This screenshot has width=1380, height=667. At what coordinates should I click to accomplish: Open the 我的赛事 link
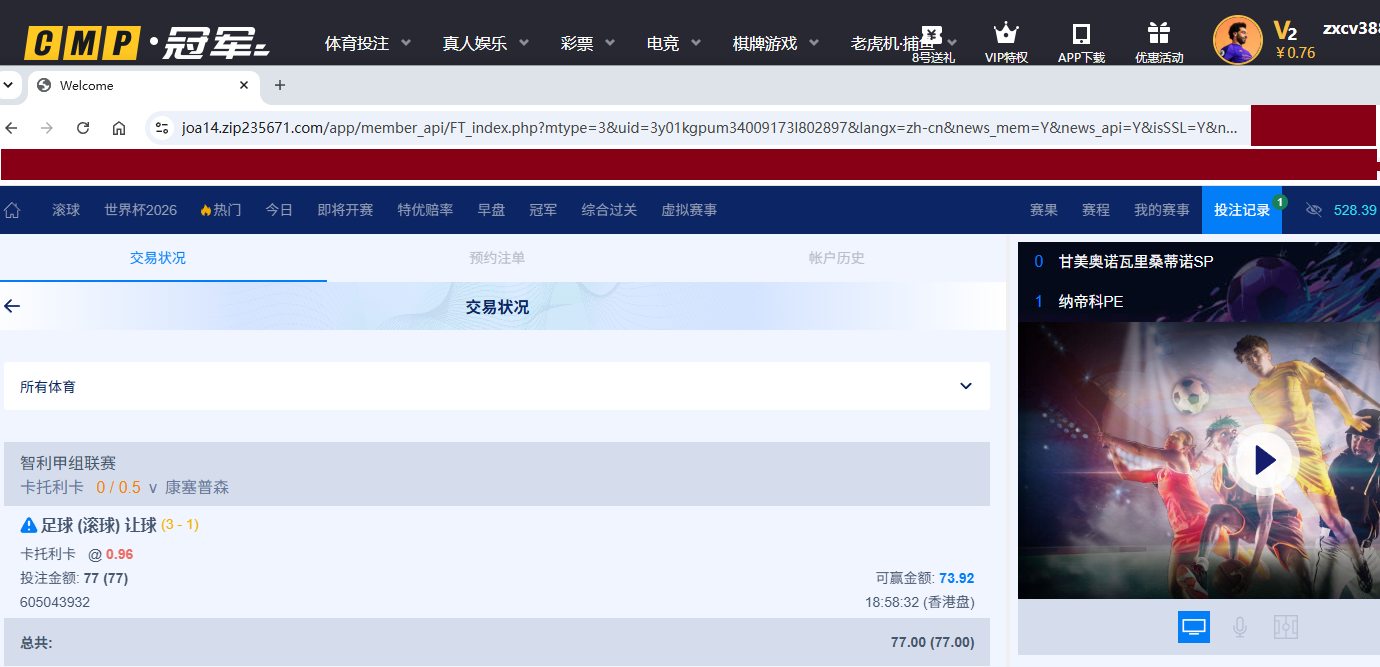(x=1162, y=210)
